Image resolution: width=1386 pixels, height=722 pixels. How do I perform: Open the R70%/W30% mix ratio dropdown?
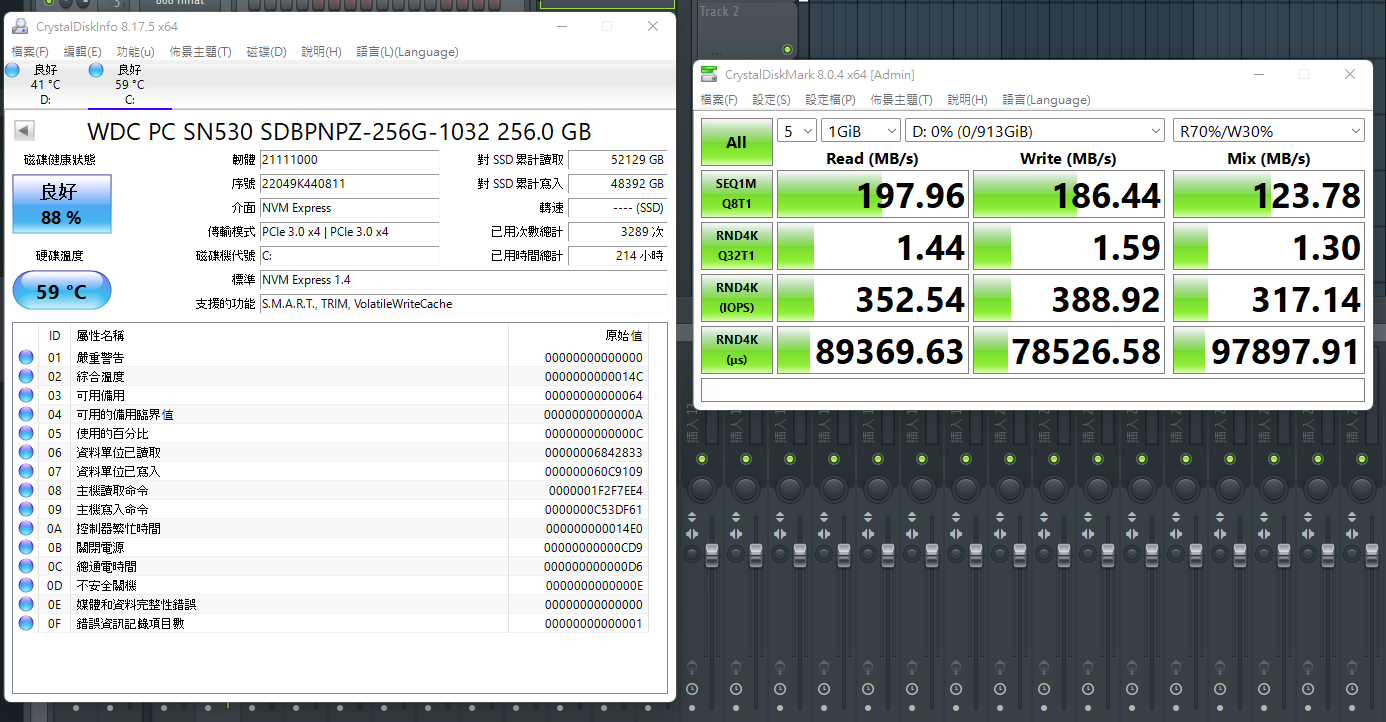coord(1269,131)
